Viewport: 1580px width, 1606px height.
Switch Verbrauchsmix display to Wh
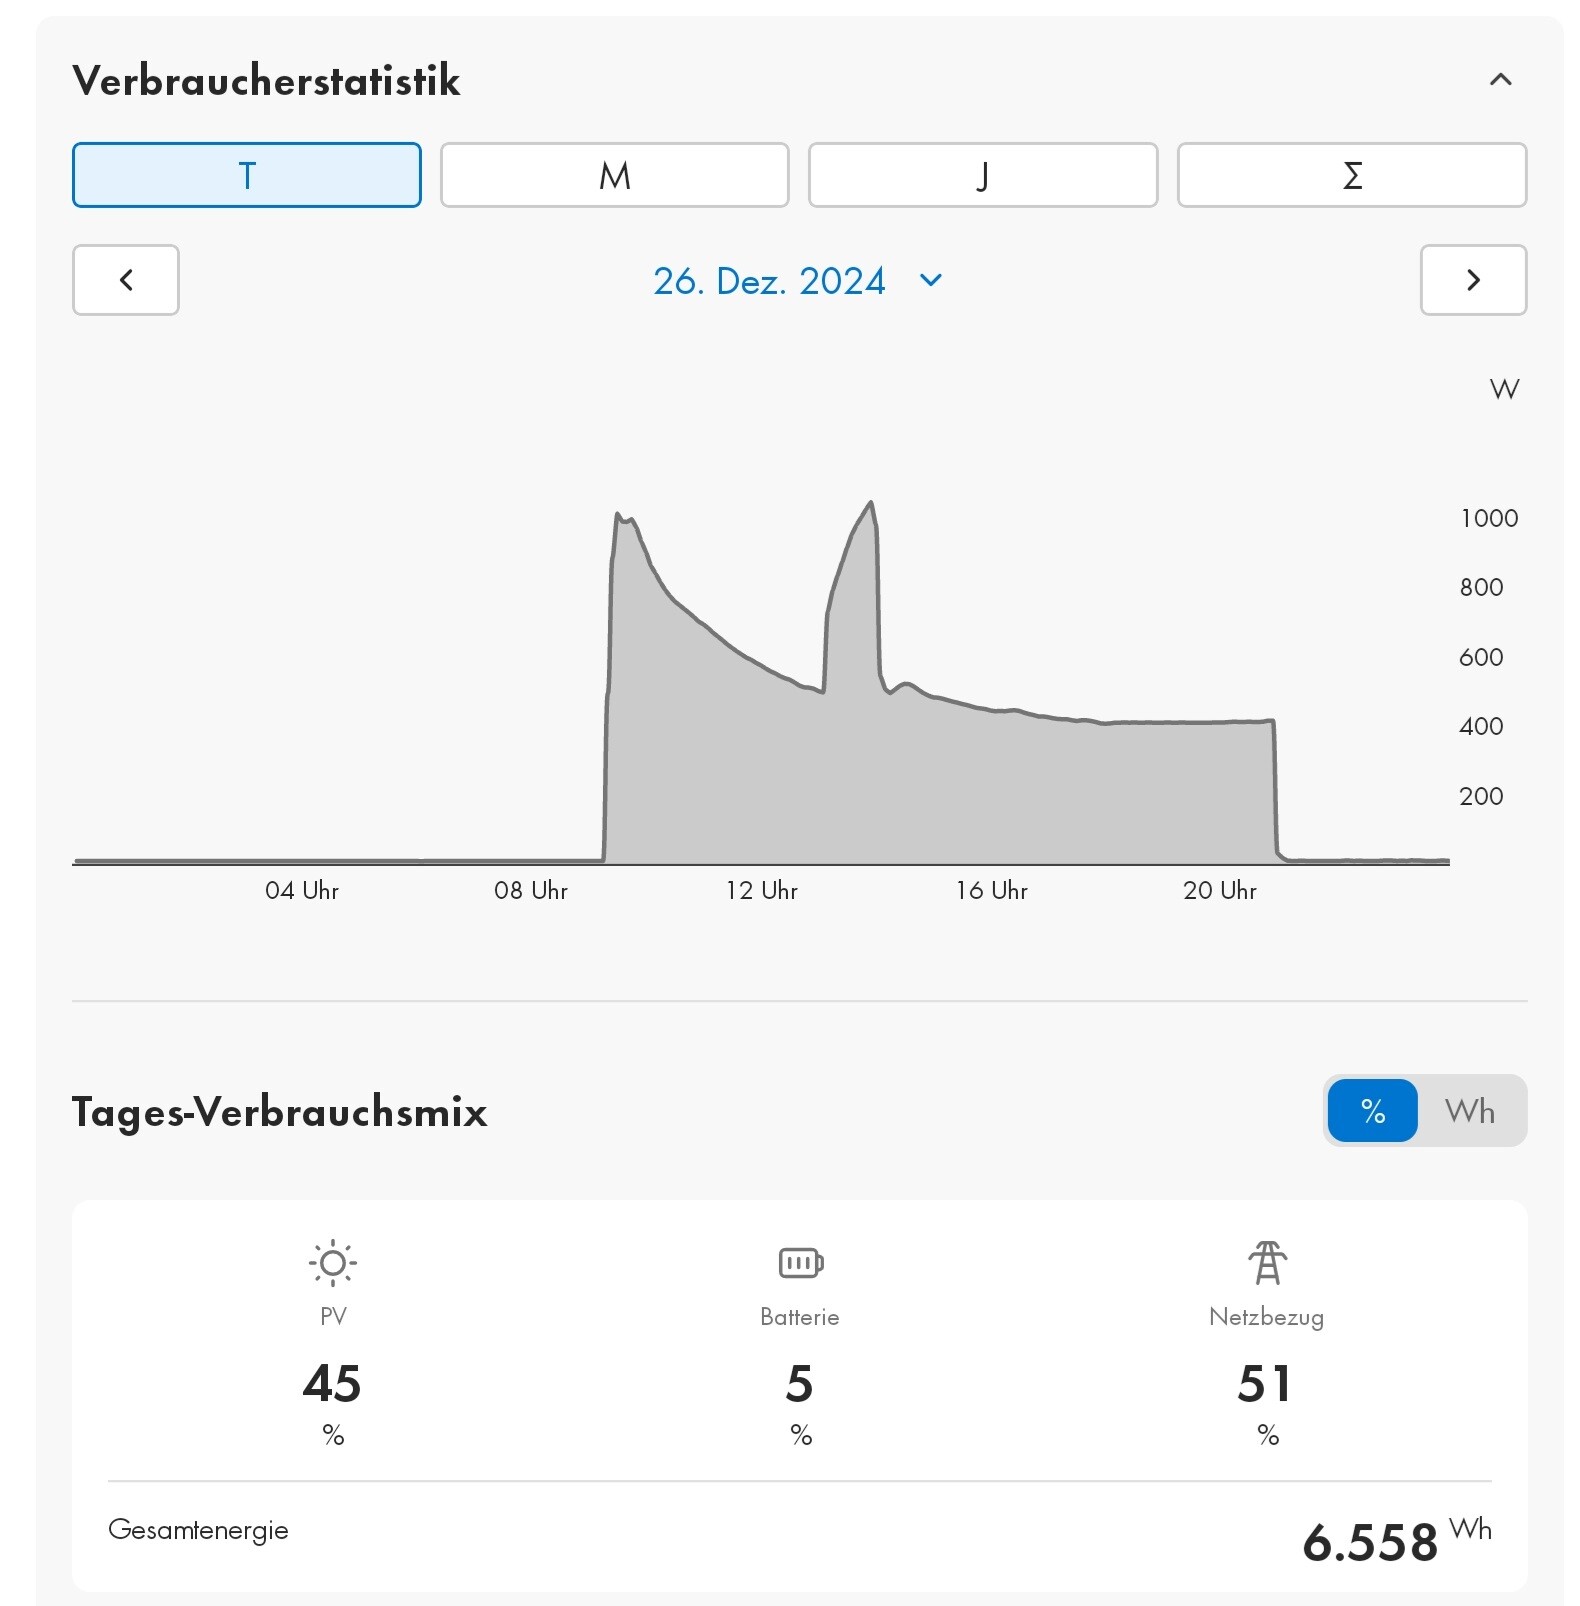coord(1470,1111)
